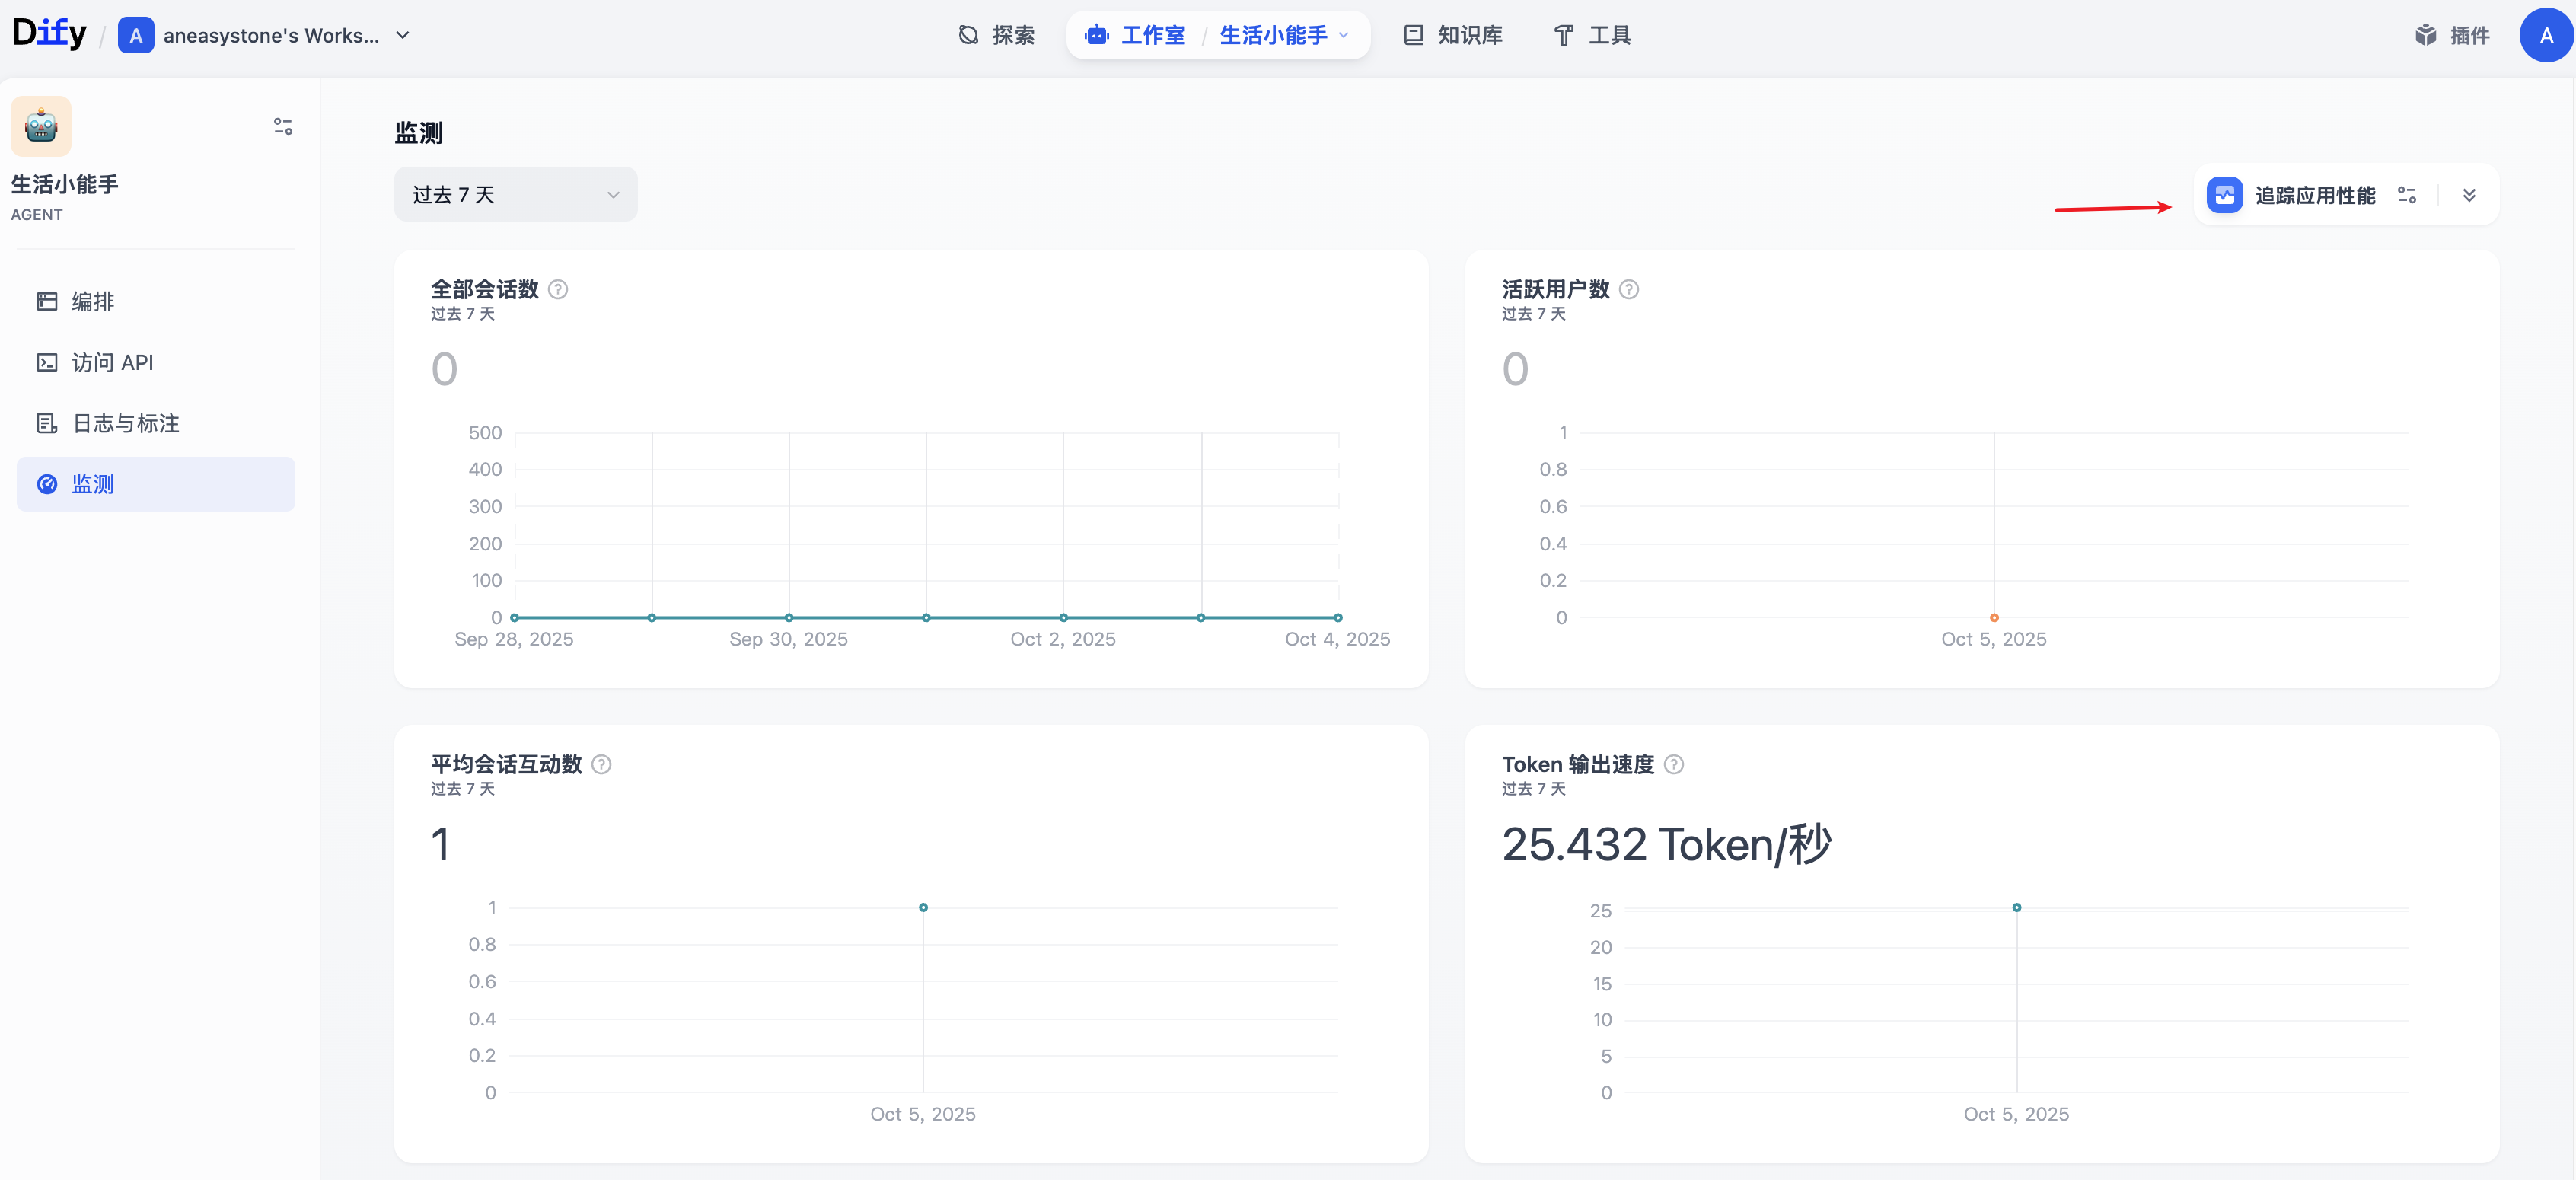Click help icon beside Token 输出速度
Viewport: 2576px width, 1180px height.
1674,765
